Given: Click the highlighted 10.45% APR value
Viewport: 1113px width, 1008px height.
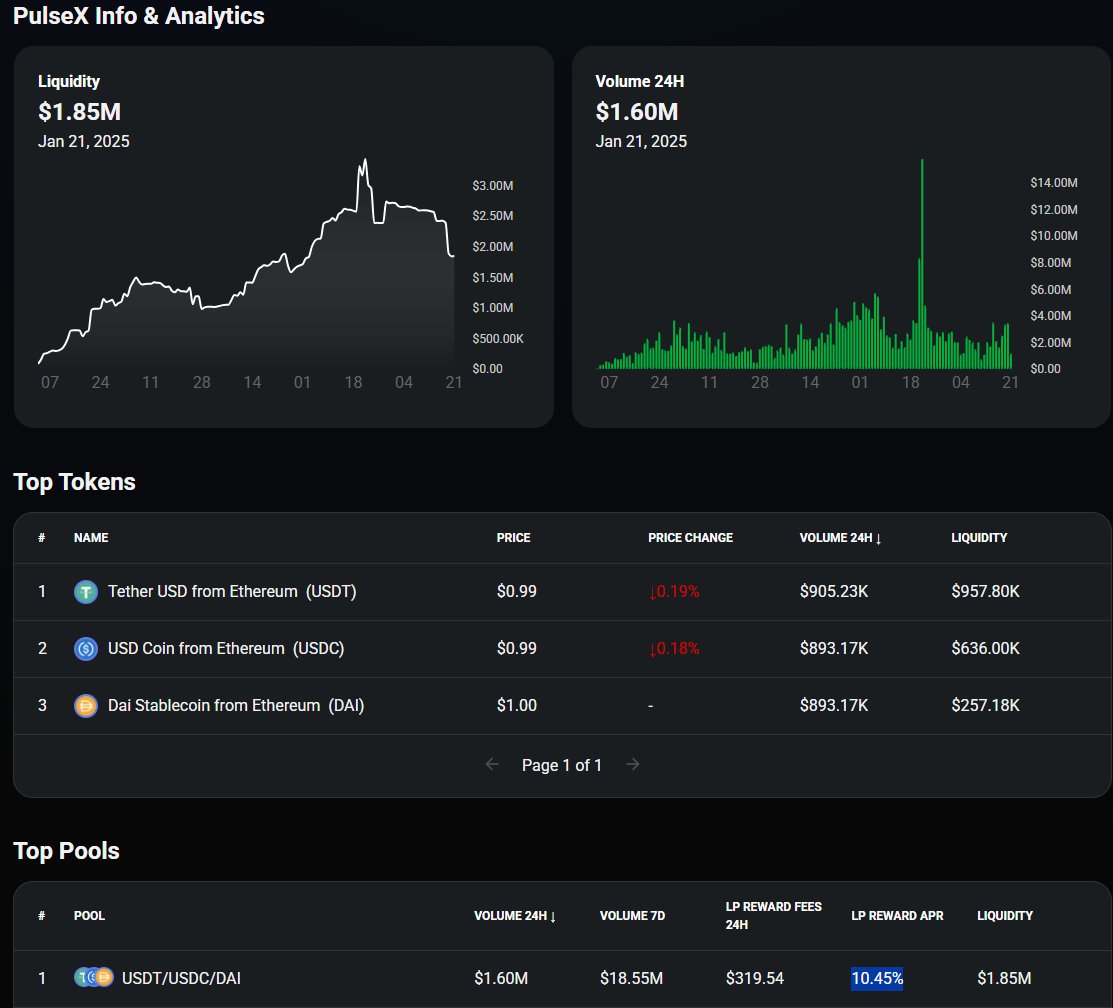Looking at the screenshot, I should point(877,977).
